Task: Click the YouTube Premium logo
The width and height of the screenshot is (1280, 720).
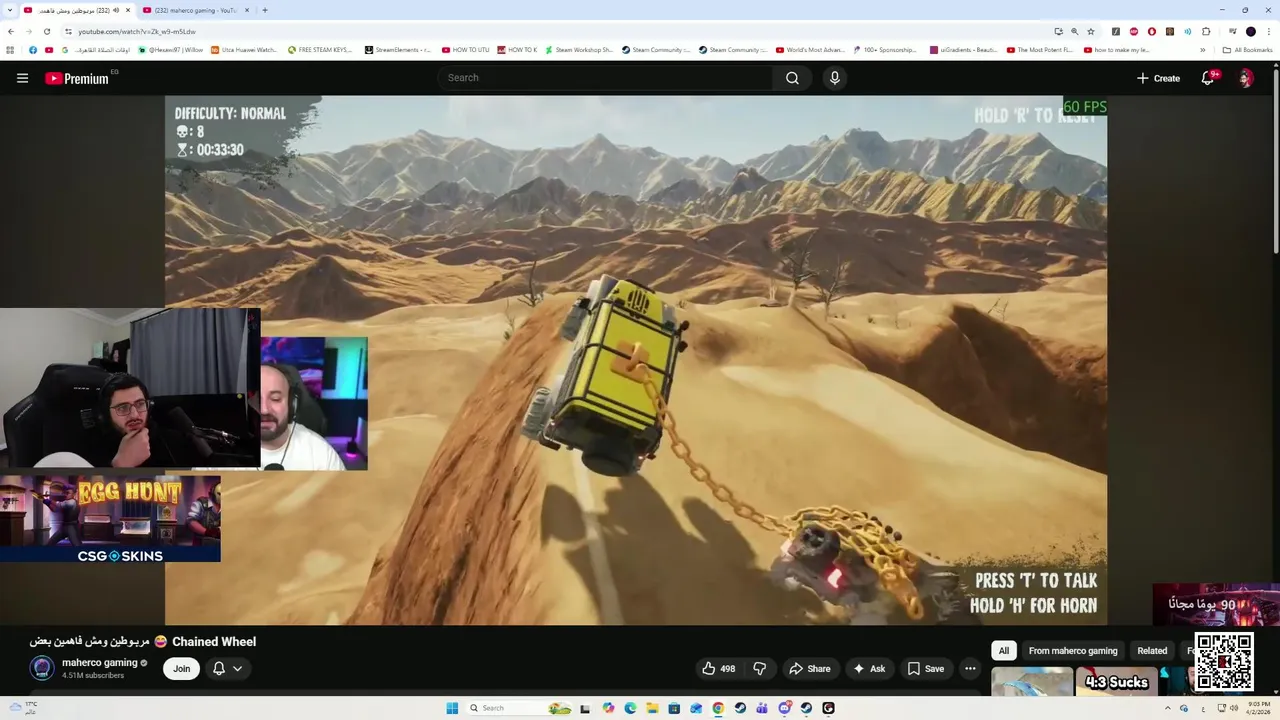Action: point(77,78)
